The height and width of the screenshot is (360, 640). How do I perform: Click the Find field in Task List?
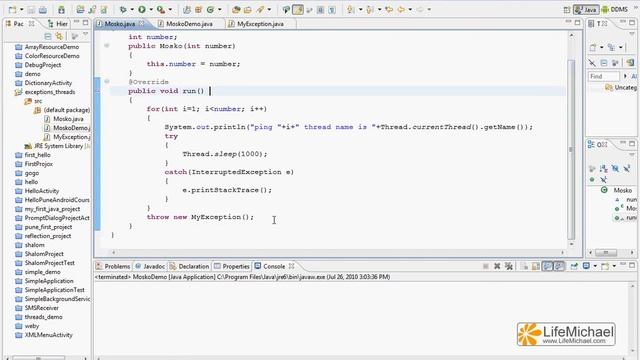pos(603,76)
